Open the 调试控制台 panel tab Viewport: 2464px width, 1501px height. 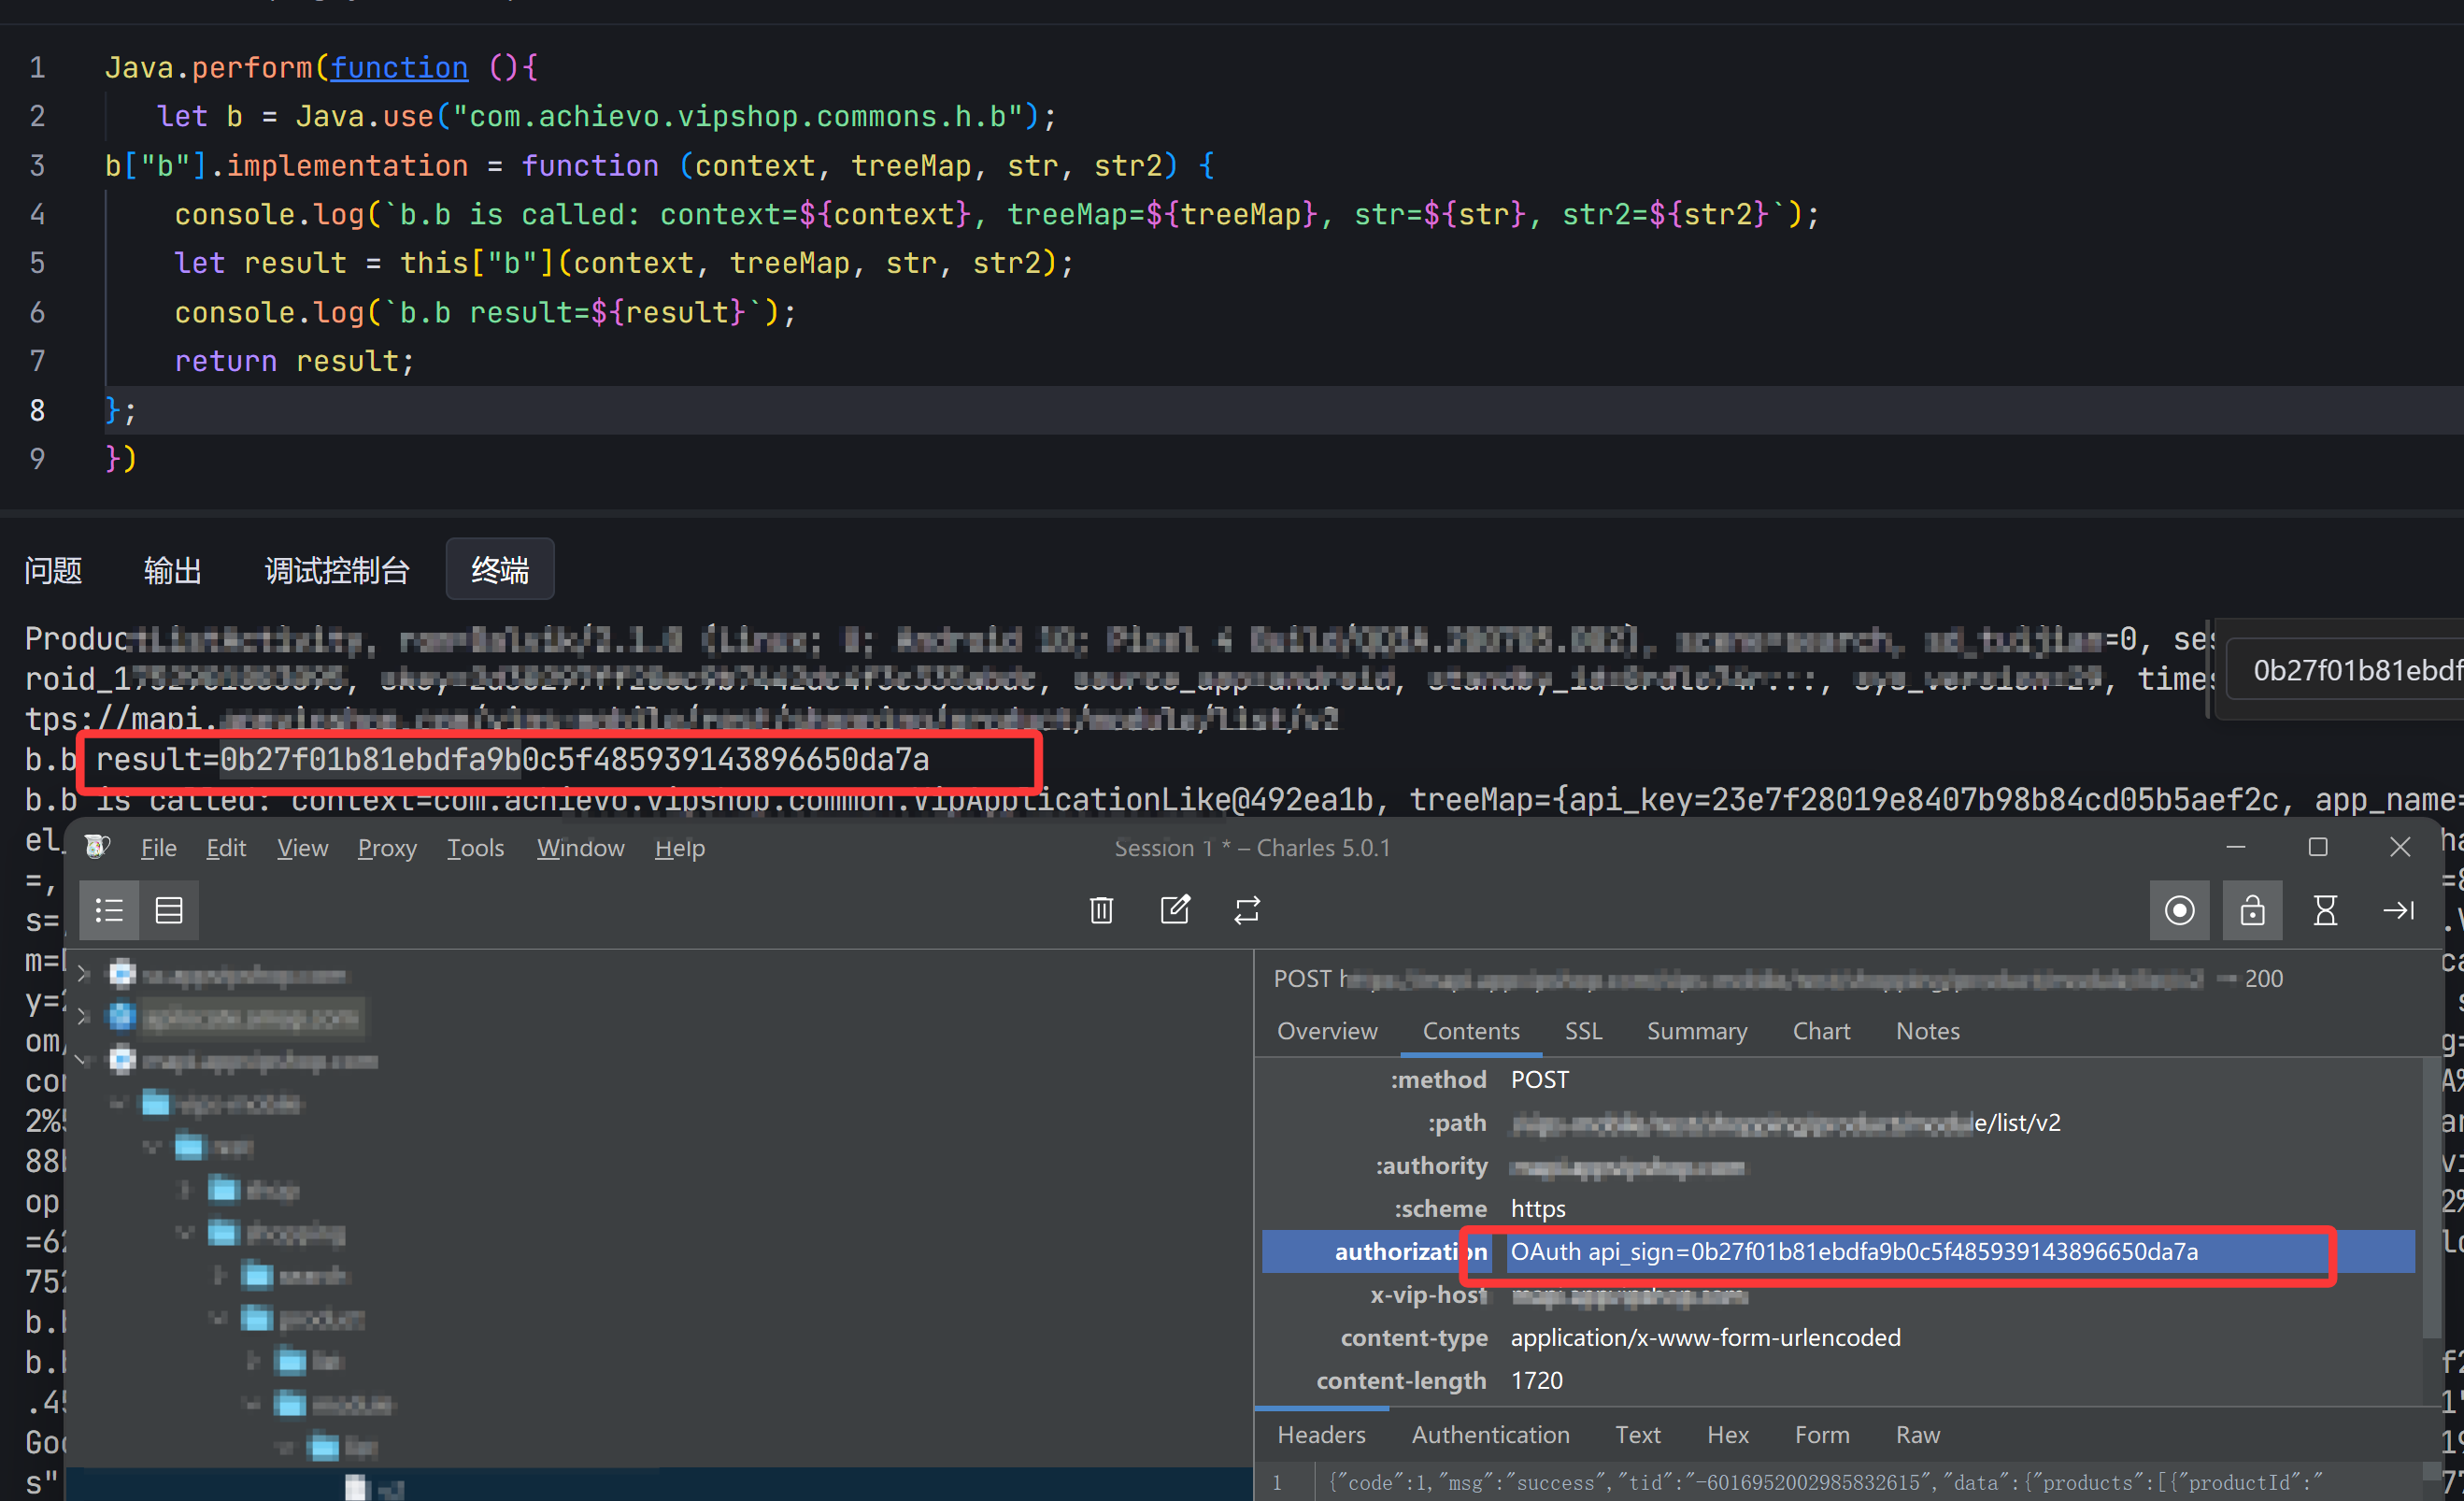337,570
